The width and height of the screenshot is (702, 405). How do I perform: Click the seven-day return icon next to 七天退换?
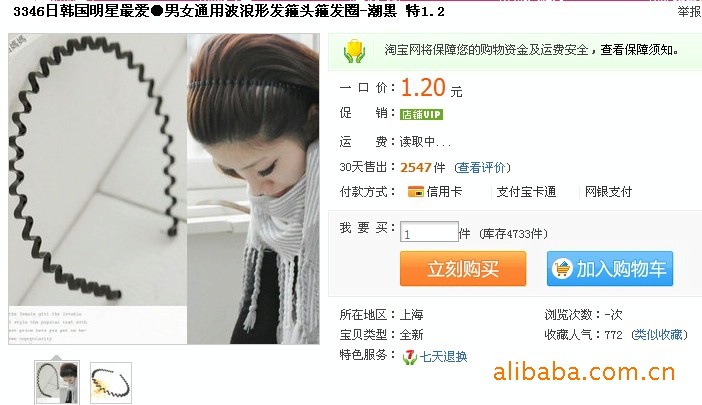point(409,357)
